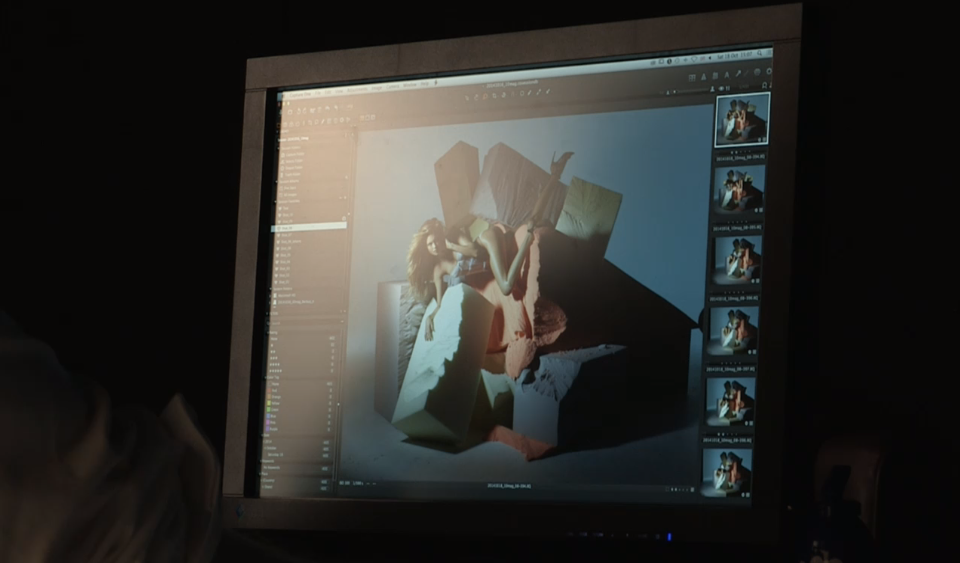
Task: Select the Trash Folder item
Action: point(291,174)
